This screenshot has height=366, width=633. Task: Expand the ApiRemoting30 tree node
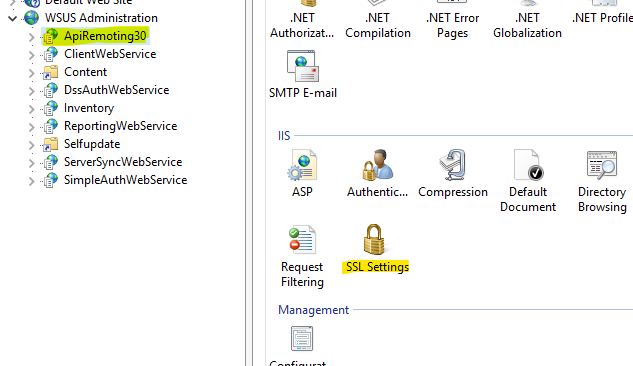tap(31, 37)
